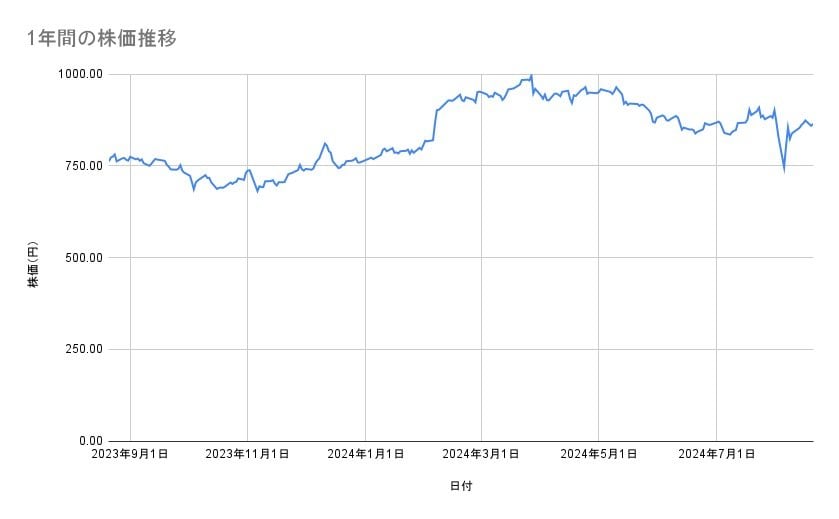Select the 2023年9月1日 date label
The image size is (839, 519).
[x=130, y=454]
